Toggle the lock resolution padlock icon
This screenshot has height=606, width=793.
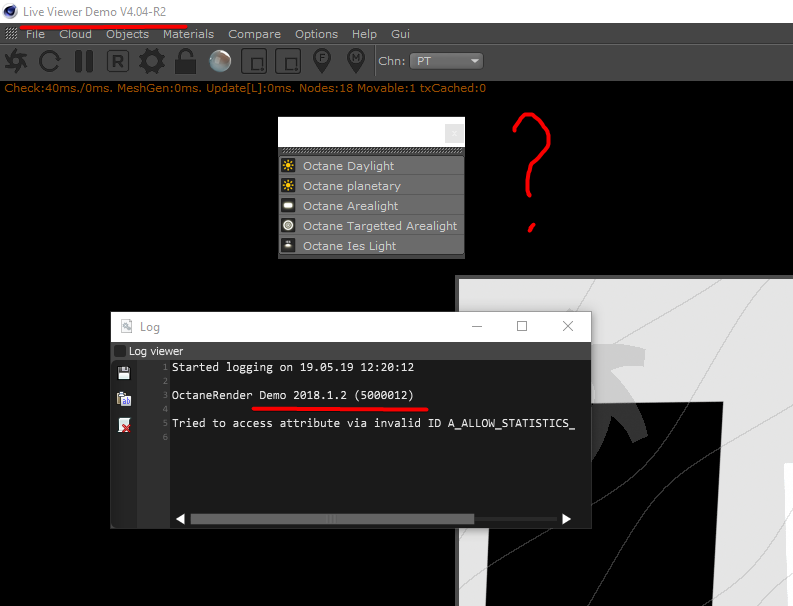click(186, 61)
